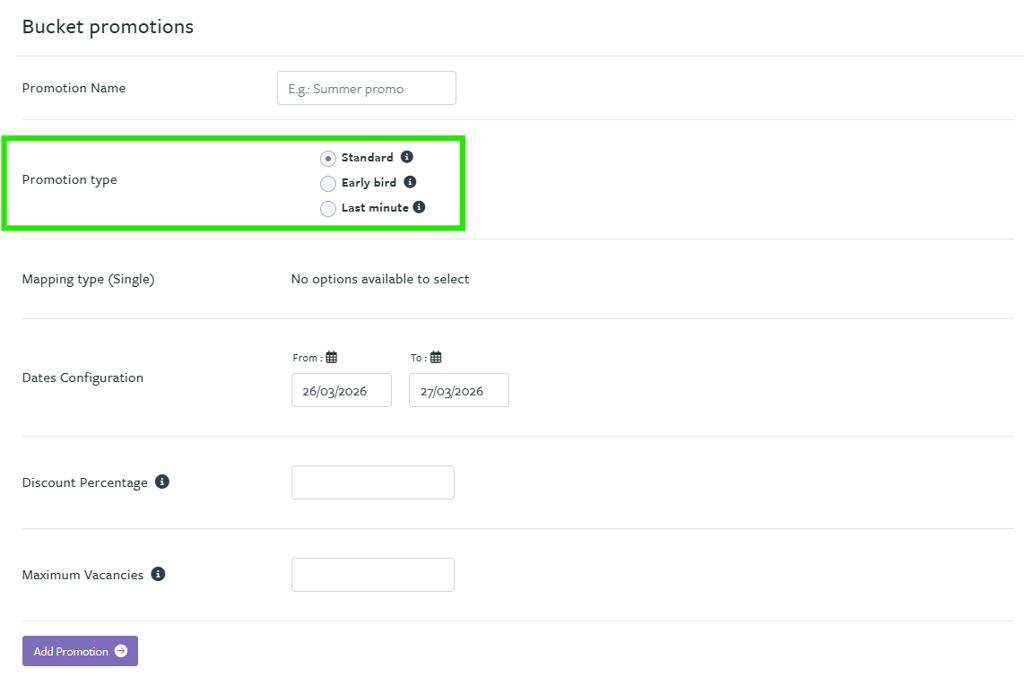
Task: Select the Standard promotion type
Action: click(x=328, y=158)
